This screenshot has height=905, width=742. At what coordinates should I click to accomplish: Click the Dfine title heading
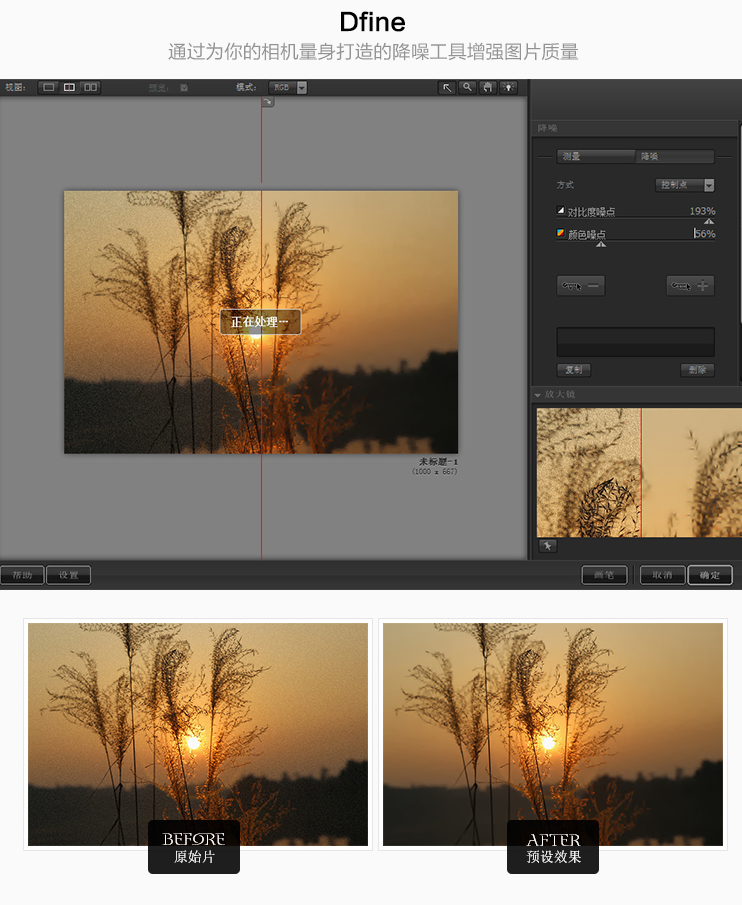tap(372, 22)
